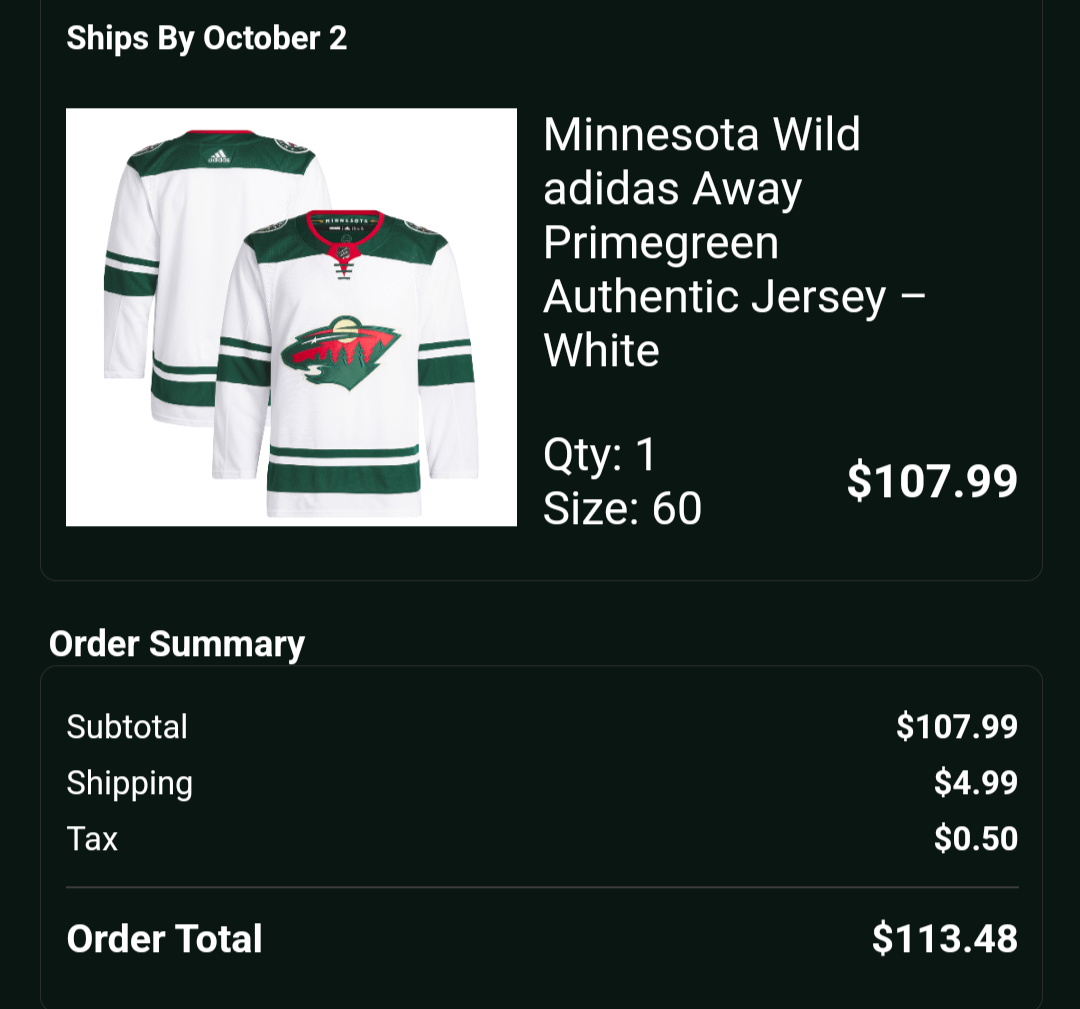Image resolution: width=1080 pixels, height=1009 pixels.
Task: Click the Order Summary heading
Action: [x=177, y=644]
